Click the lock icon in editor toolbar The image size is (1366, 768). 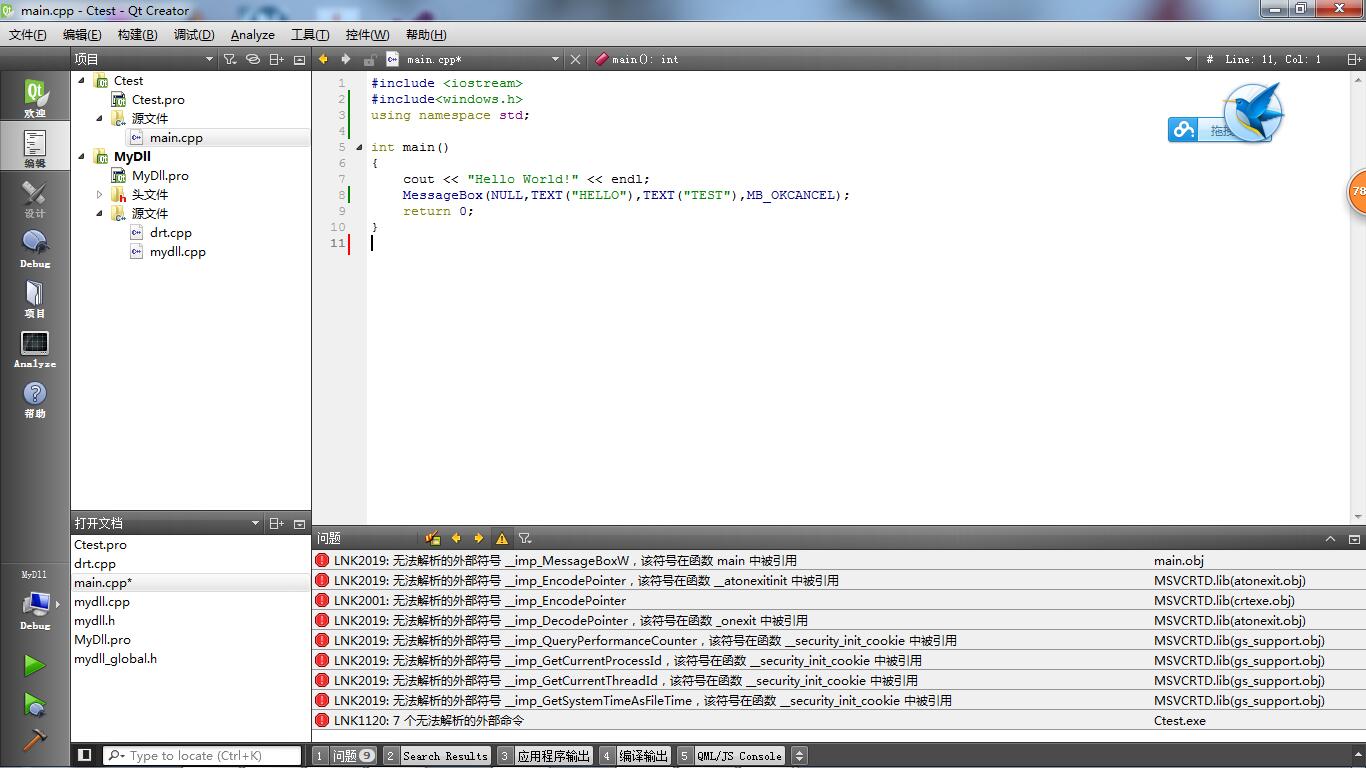point(370,59)
